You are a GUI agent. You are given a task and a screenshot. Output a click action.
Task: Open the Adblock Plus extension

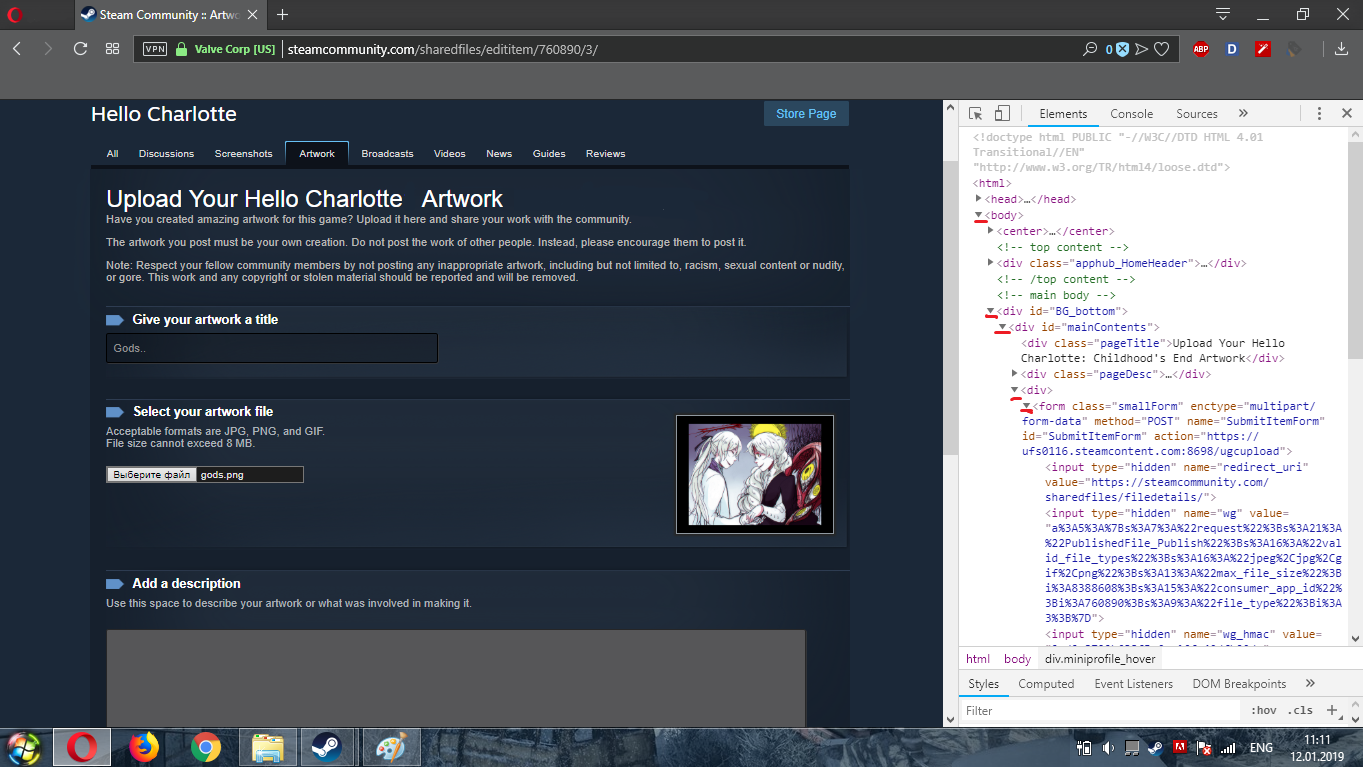[x=1201, y=49]
